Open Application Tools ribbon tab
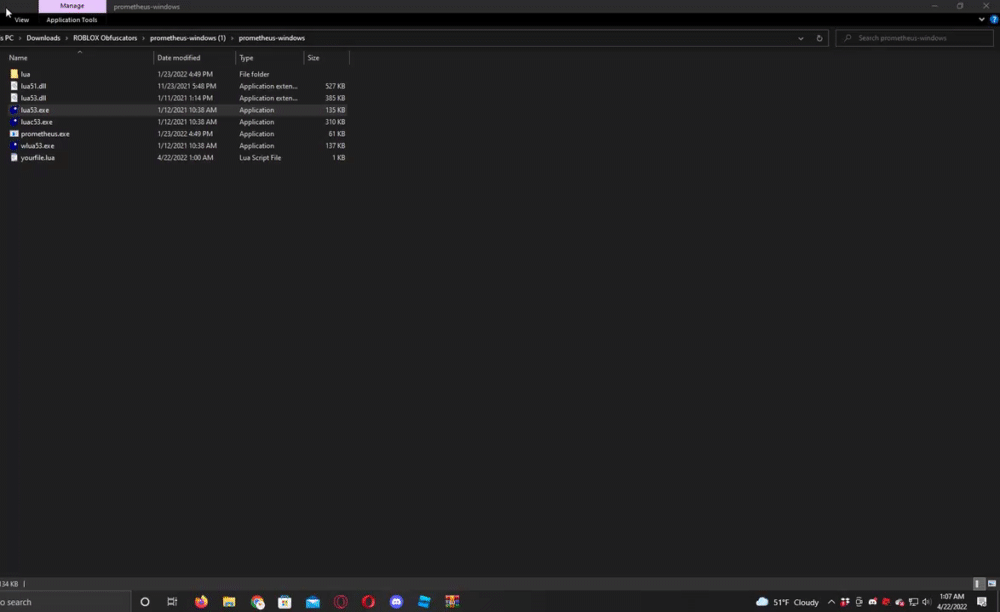This screenshot has width=1000, height=612. pos(71,20)
